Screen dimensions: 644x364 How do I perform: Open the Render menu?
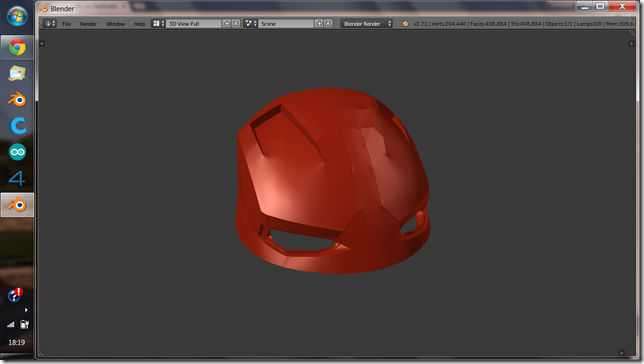click(x=88, y=24)
